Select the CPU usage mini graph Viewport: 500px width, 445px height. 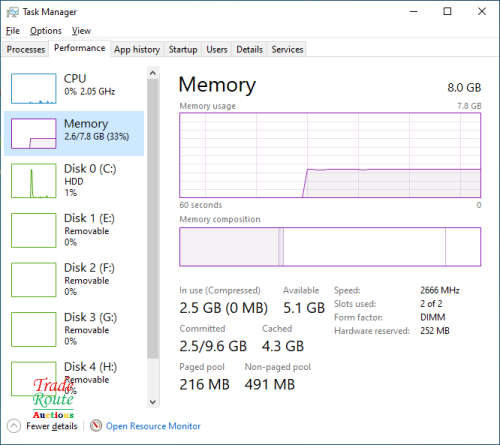coord(34,89)
